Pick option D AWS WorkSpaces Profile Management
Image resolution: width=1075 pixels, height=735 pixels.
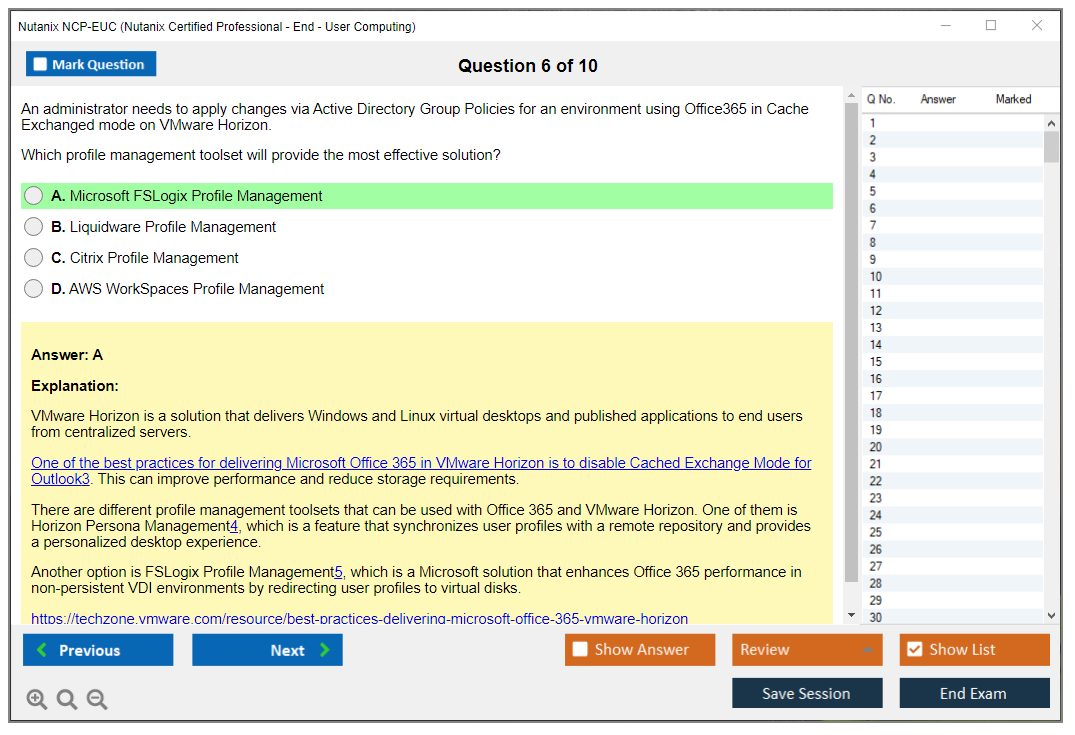pyautogui.click(x=34, y=289)
